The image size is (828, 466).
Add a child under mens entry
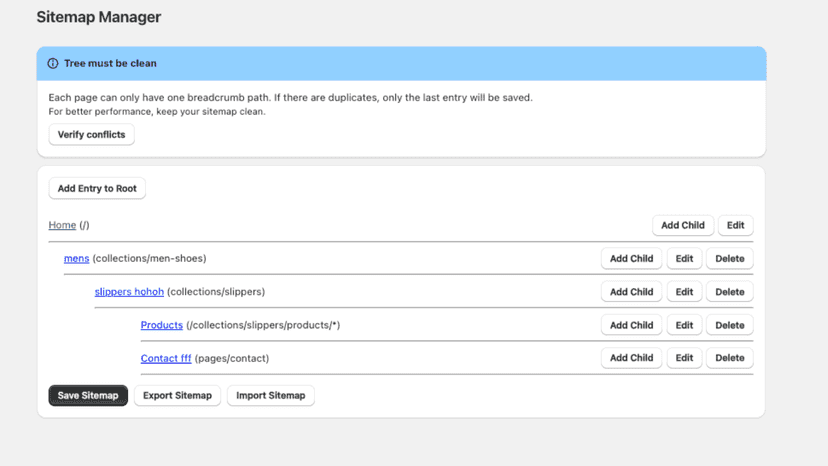coord(632,258)
